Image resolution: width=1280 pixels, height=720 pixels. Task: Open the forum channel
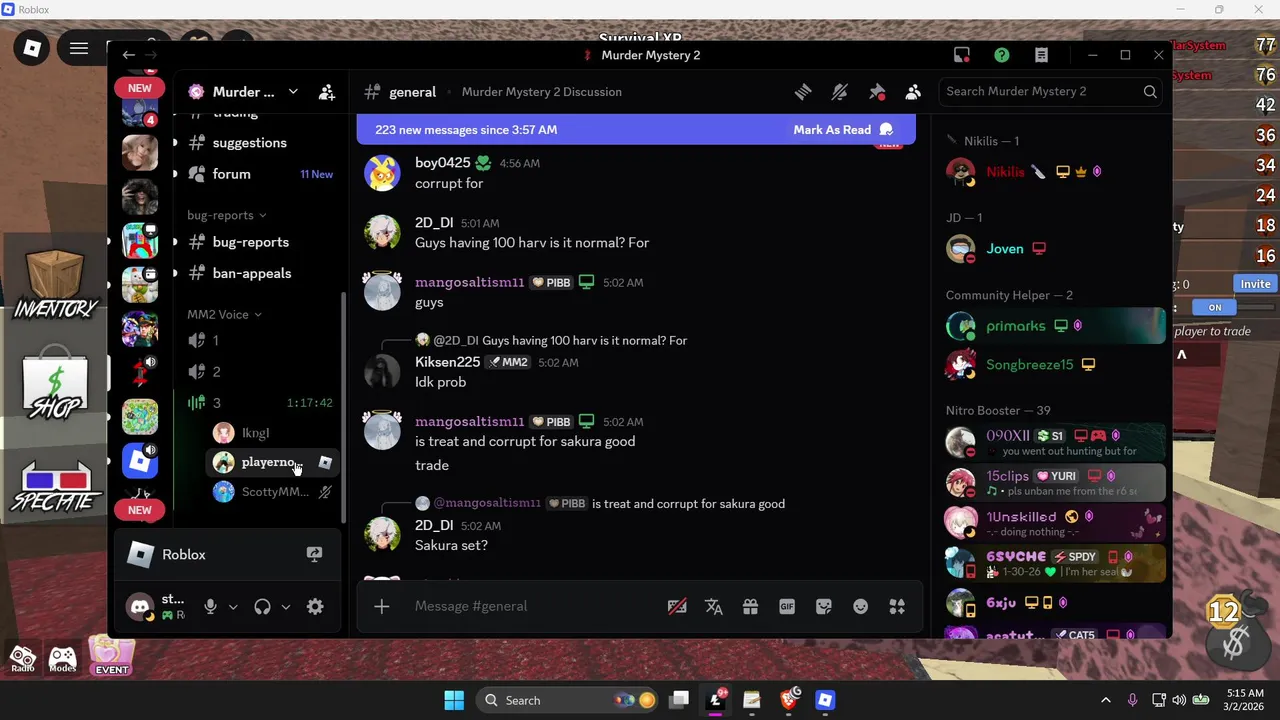click(258, 174)
